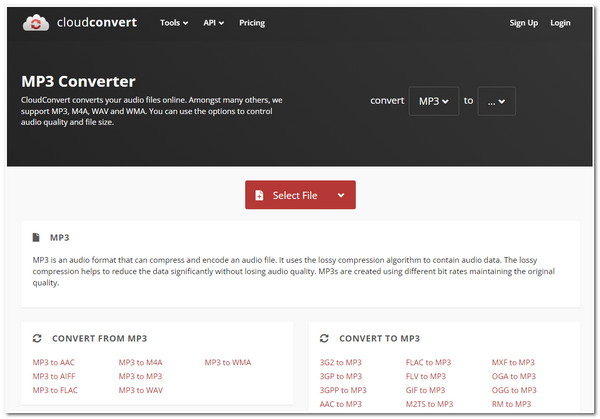600x419 pixels.
Task: Open the MP3 to AIFF link
Action: point(54,376)
